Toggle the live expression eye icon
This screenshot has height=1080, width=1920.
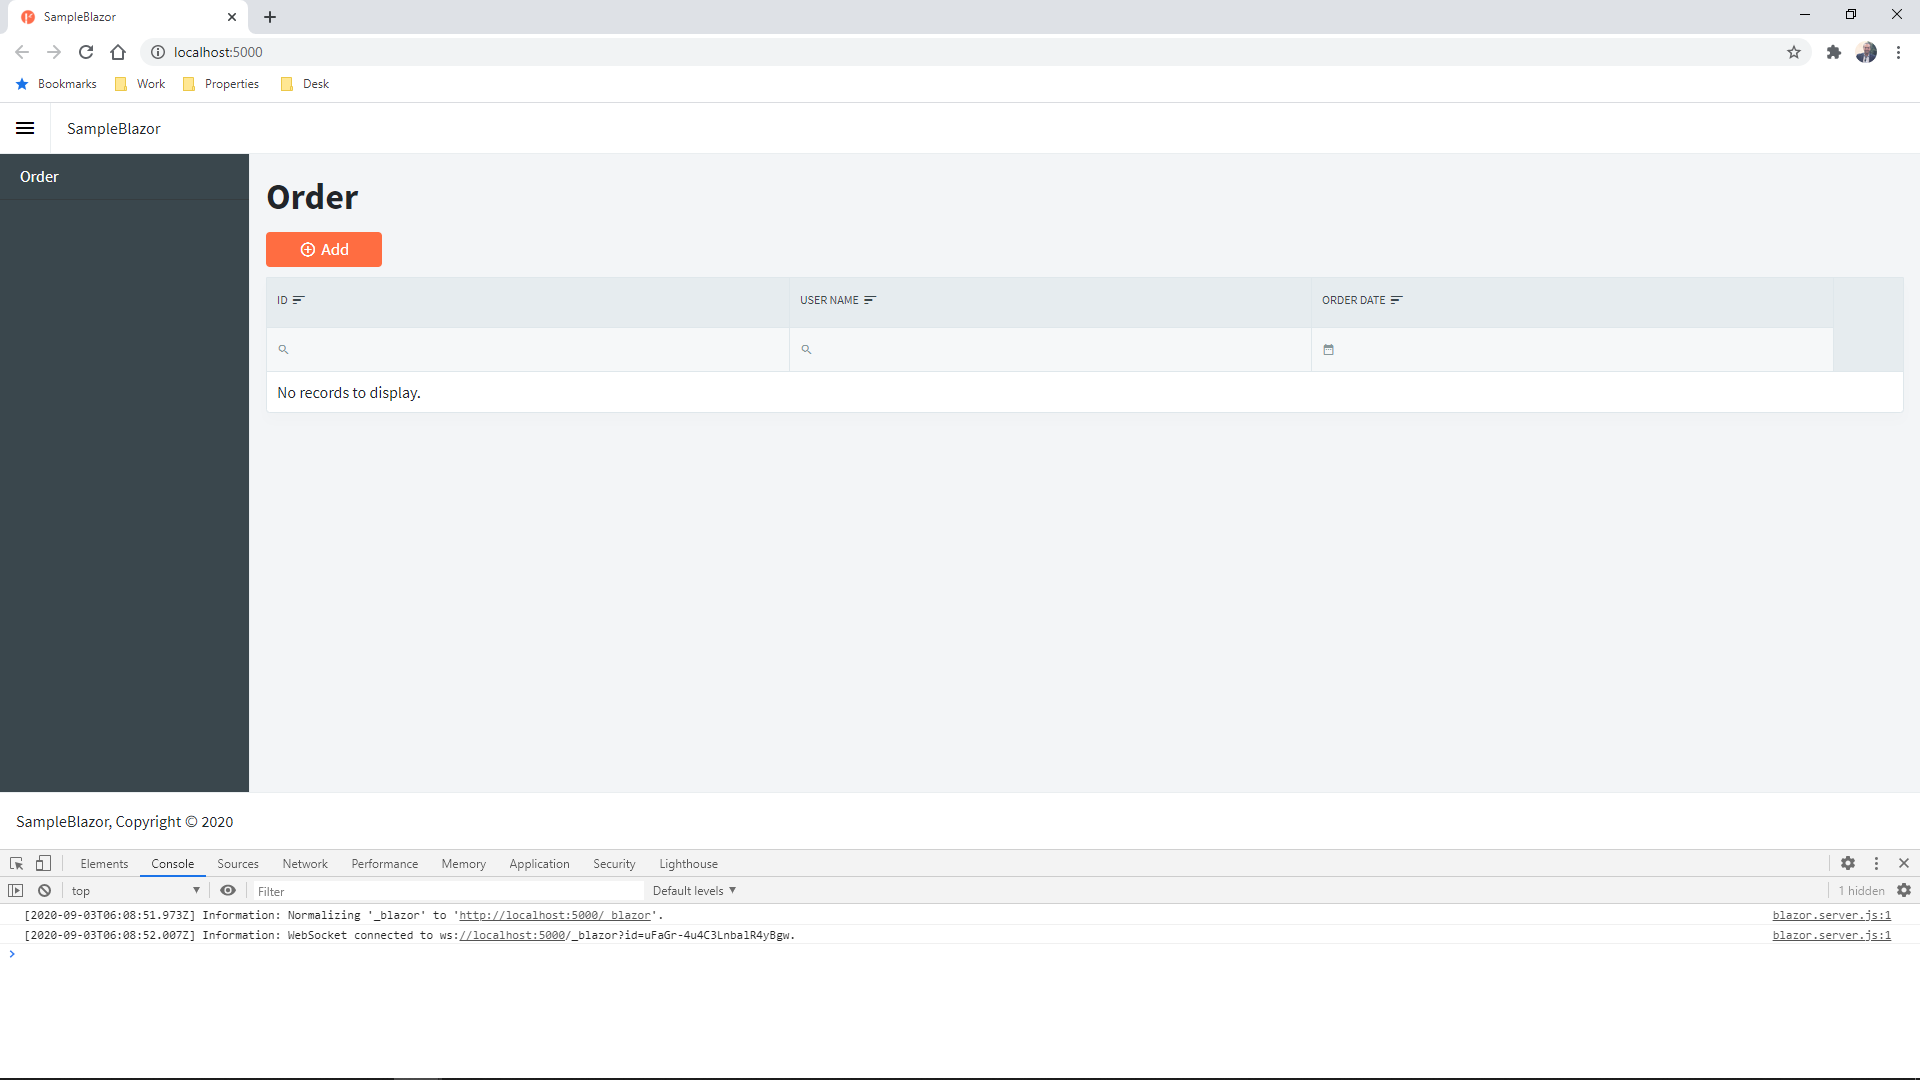pos(228,891)
